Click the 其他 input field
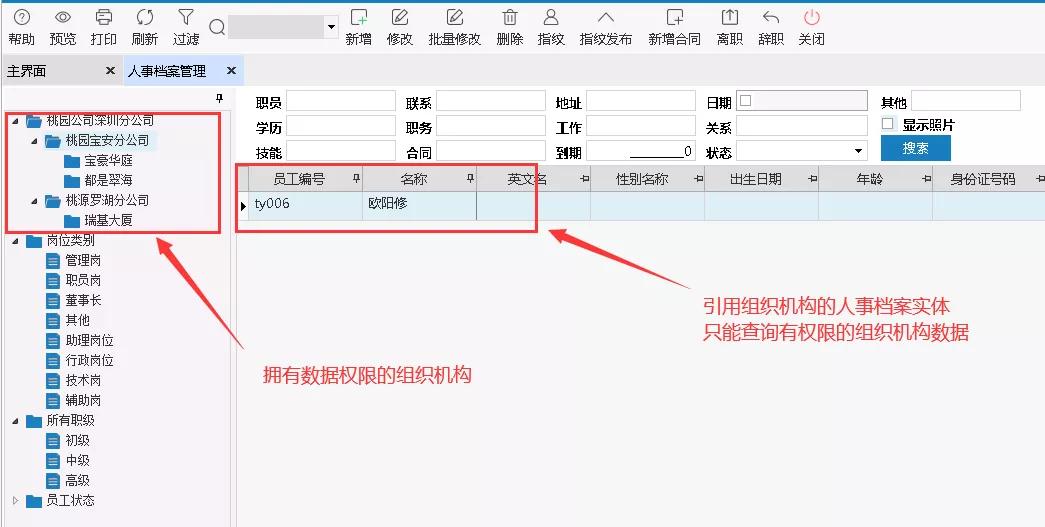This screenshot has width=1045, height=527. pos(966,101)
